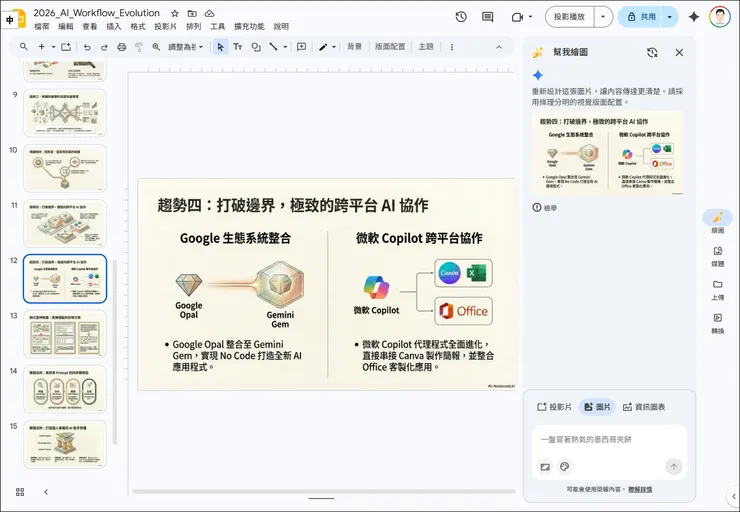Viewport: 740px width, 512px height.
Task: Open the 工具 menu
Action: 218,26
